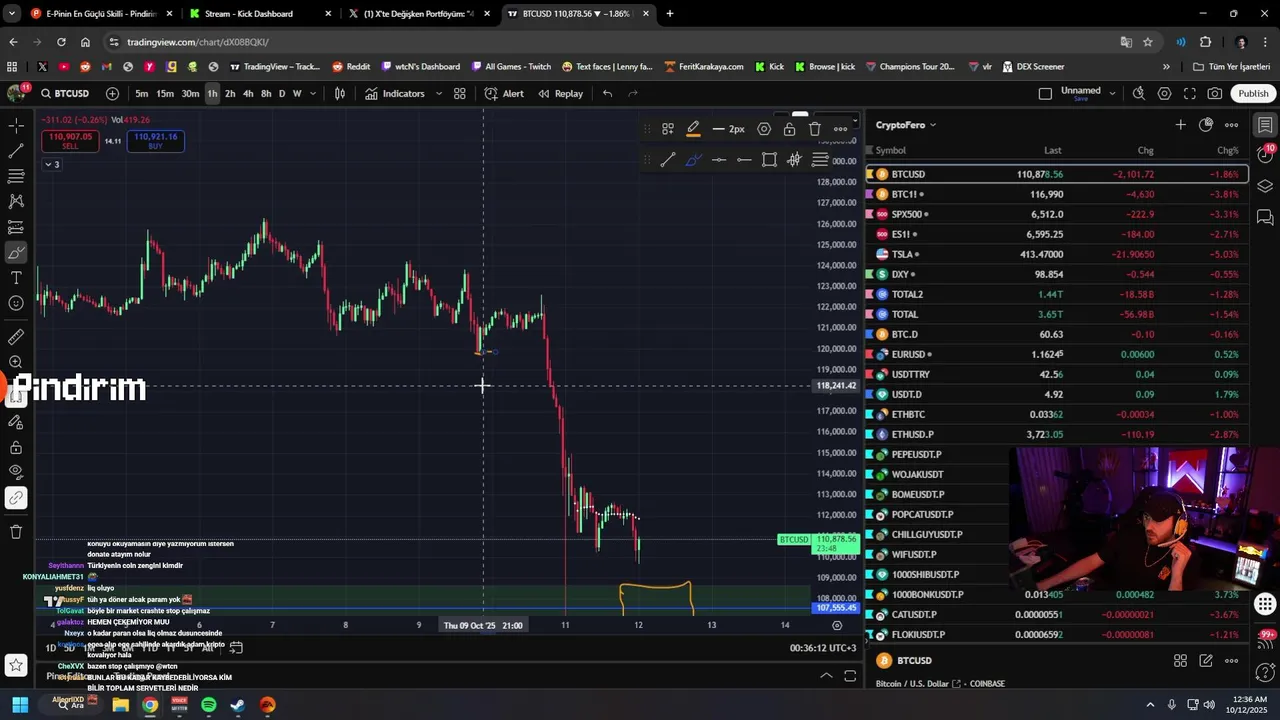Open the chats panel icon
Image resolution: width=1280 pixels, height=720 pixels.
tap(1265, 217)
